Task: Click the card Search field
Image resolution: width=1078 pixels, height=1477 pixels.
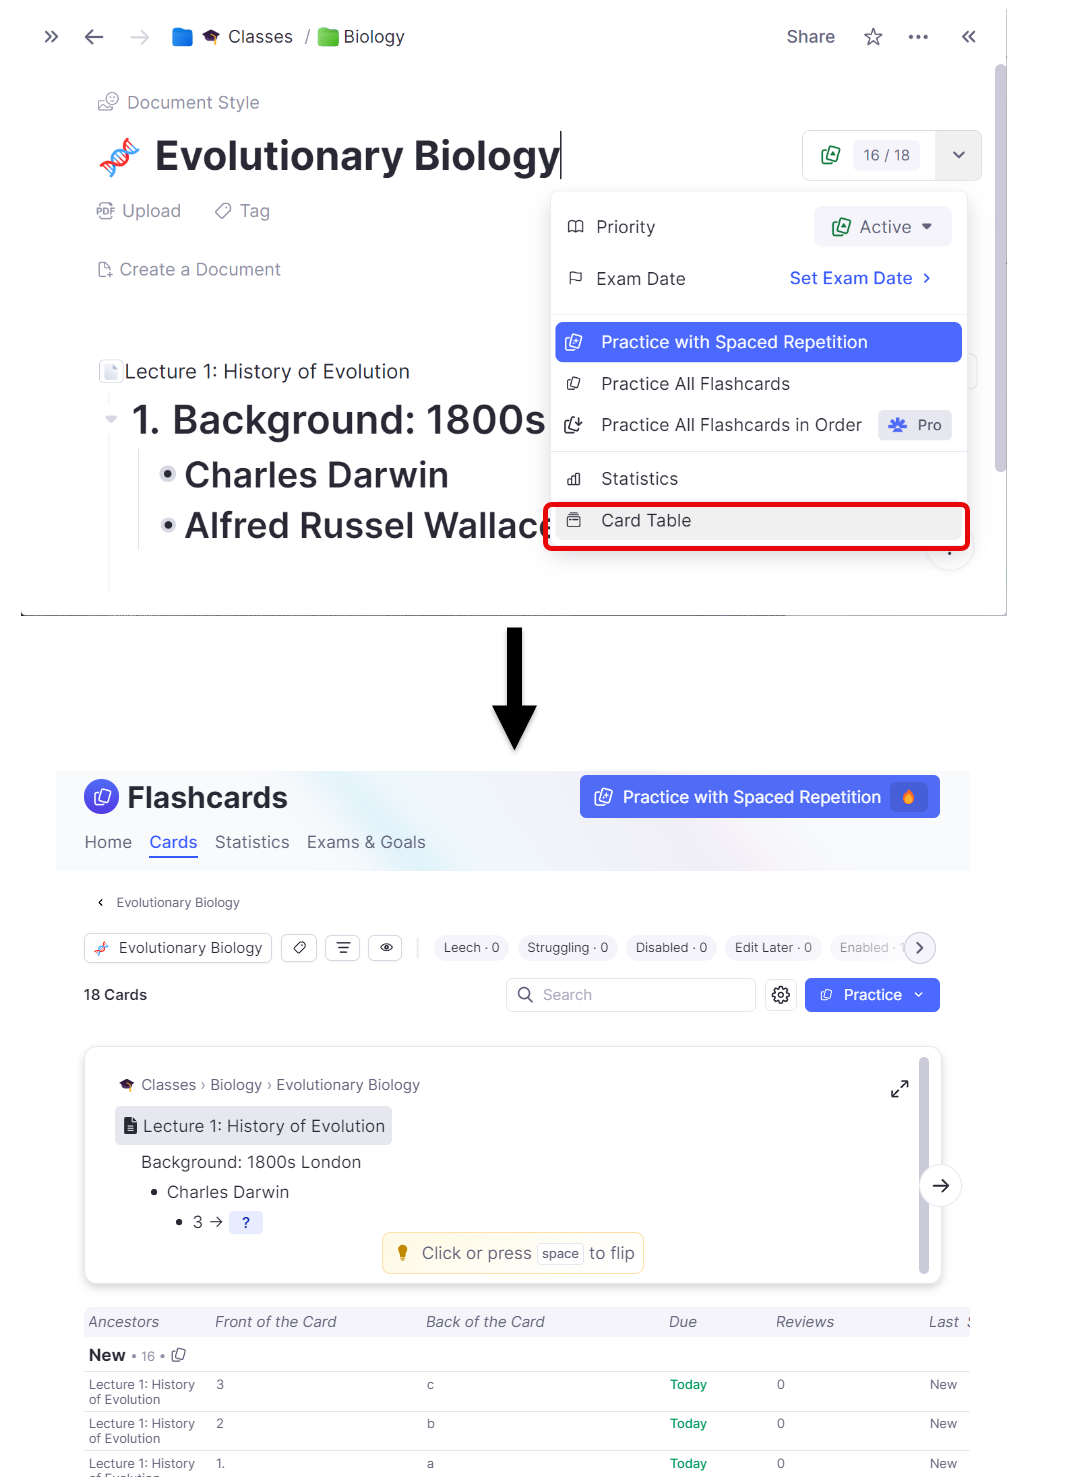Action: click(640, 995)
